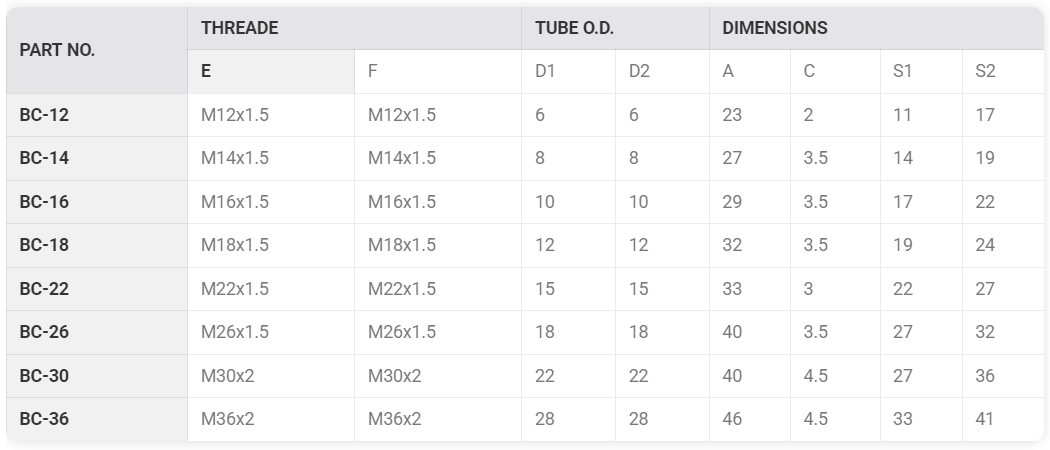The image size is (1050, 450).
Task: Select part number BC-12 cell
Action: click(x=97, y=115)
